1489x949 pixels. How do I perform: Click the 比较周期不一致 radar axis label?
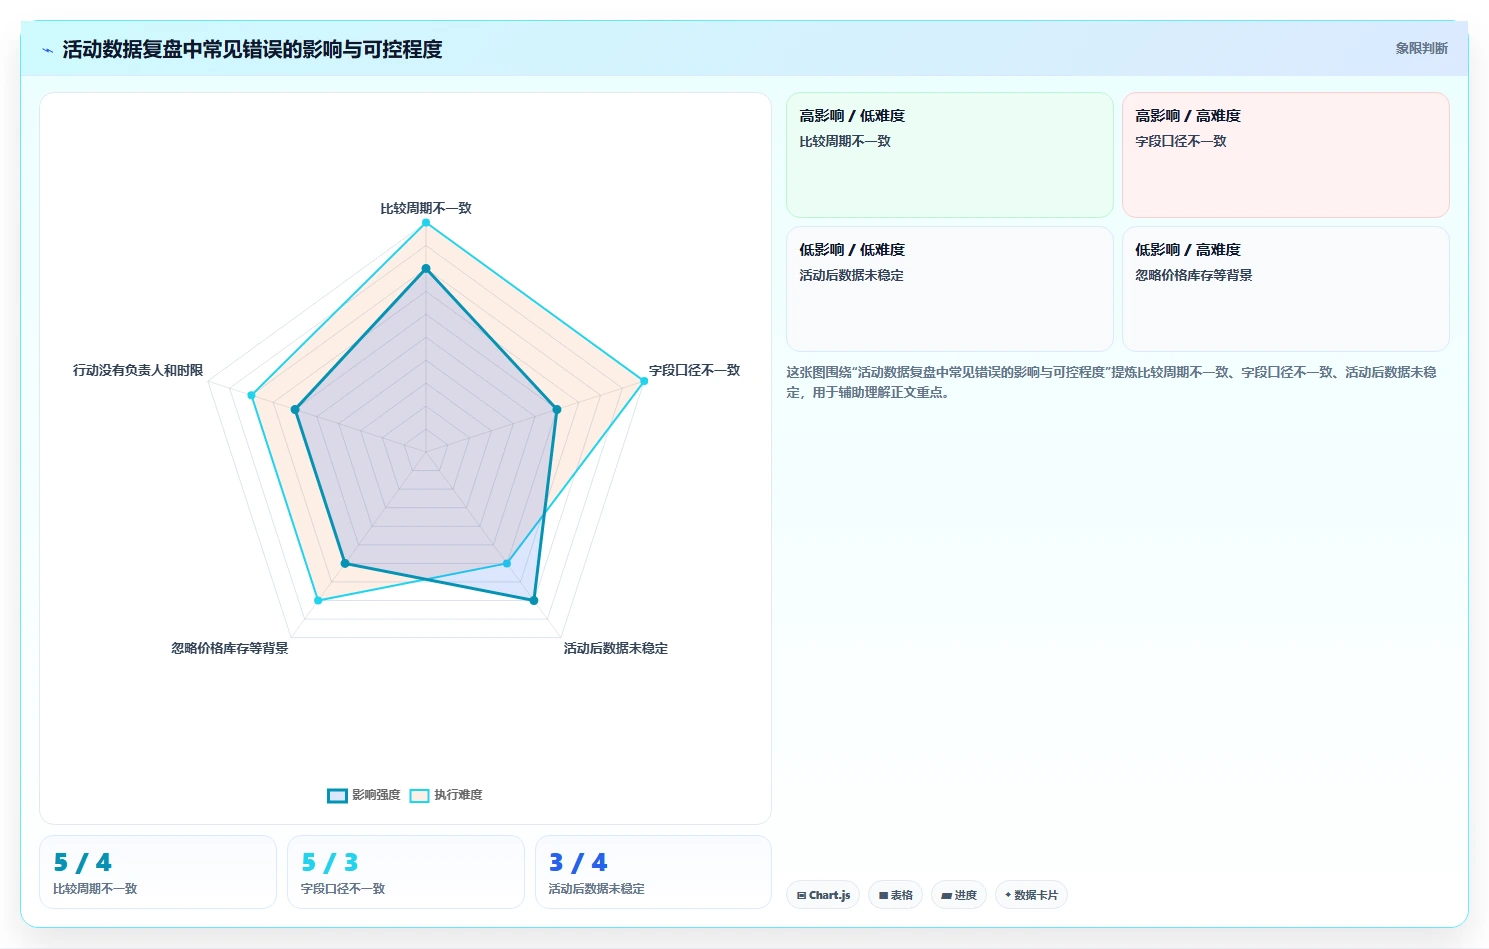pyautogui.click(x=426, y=208)
